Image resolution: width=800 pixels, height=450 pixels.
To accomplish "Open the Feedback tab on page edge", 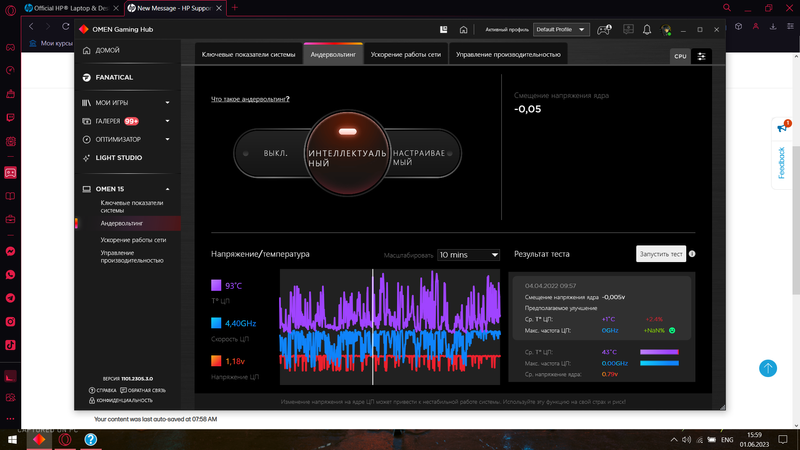I will tap(782, 163).
